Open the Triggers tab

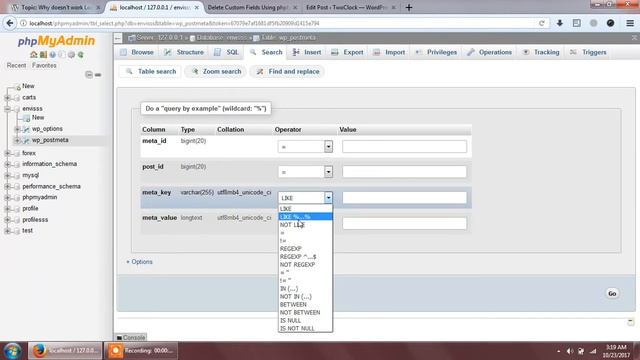coord(588,52)
